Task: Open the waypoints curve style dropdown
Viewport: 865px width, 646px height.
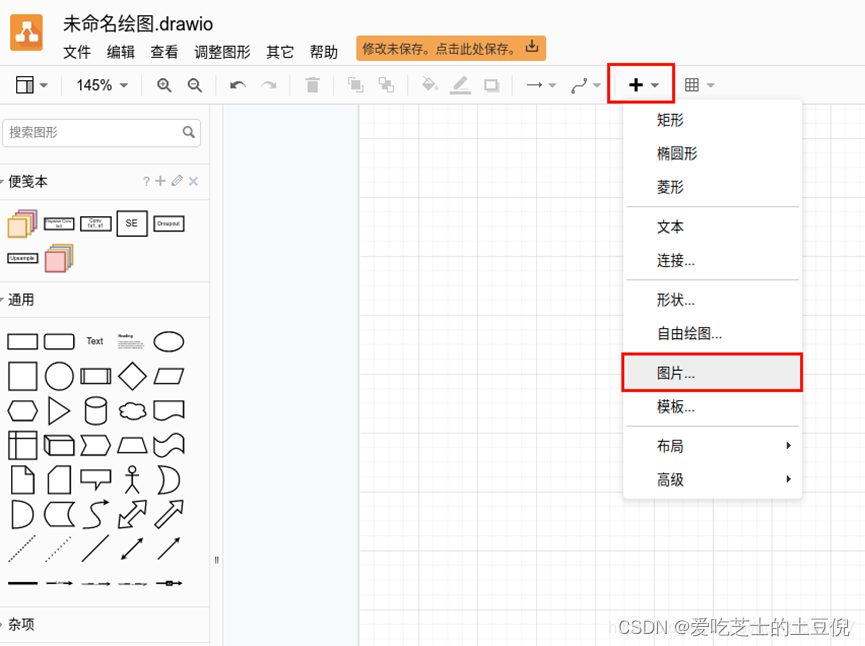Action: click(585, 85)
